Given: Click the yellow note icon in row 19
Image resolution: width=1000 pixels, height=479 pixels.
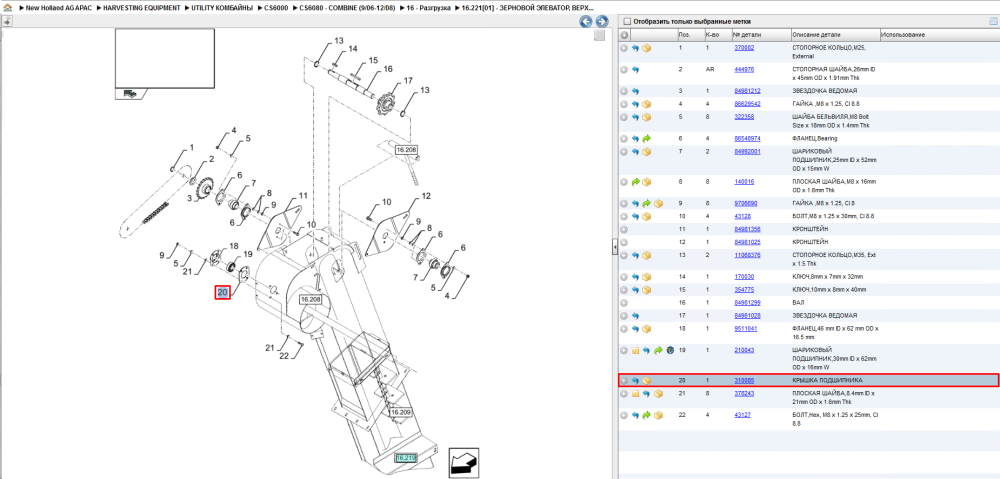Looking at the screenshot, I should point(635,350).
